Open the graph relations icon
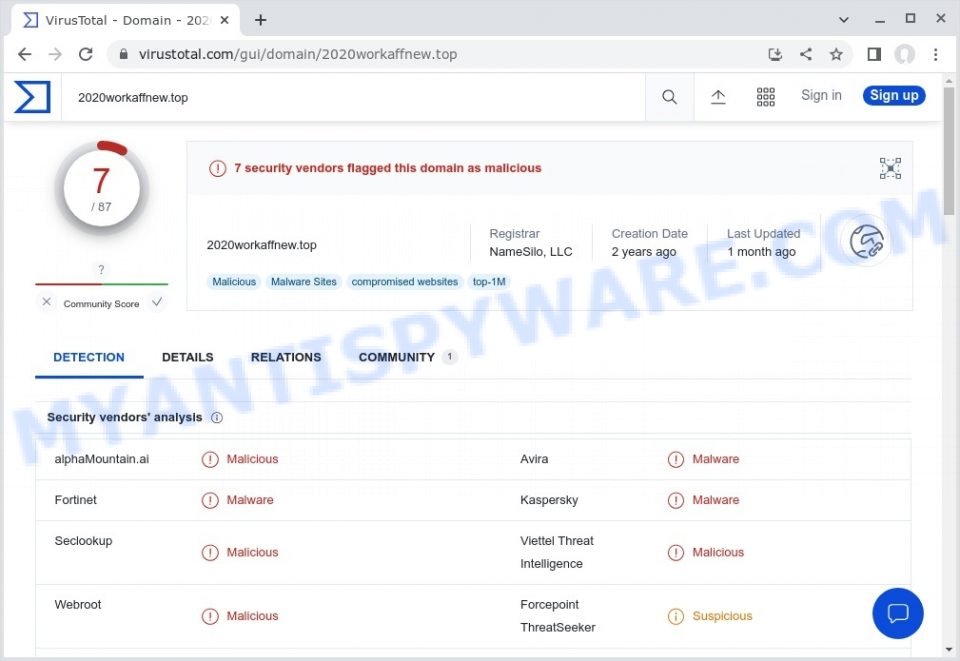This screenshot has height=661, width=960. tap(890, 168)
